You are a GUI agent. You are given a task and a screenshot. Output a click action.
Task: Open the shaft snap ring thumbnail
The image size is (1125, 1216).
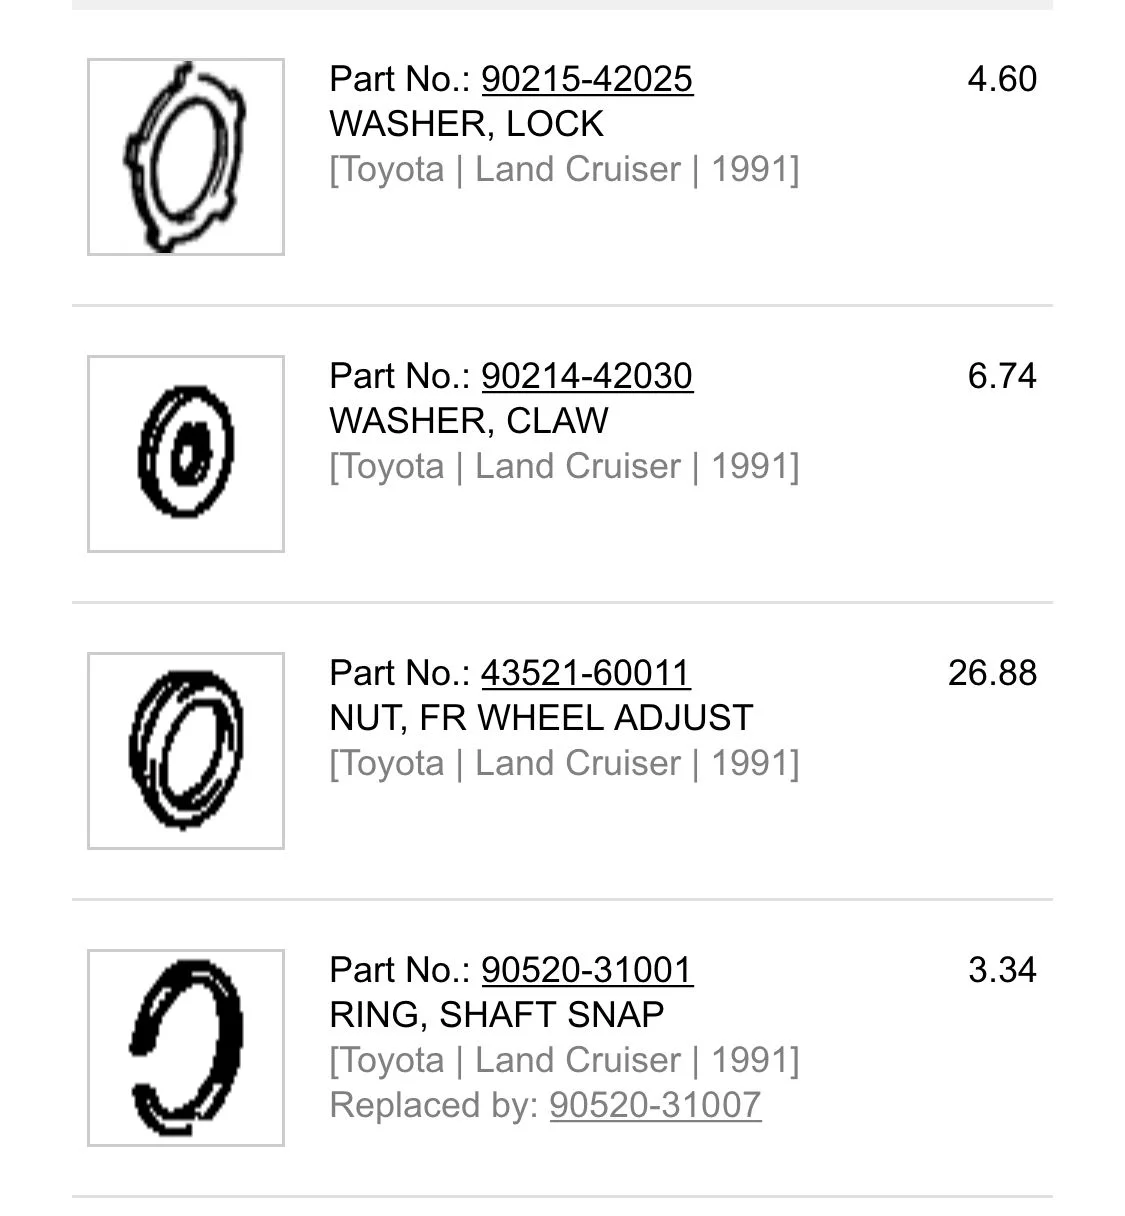(186, 1048)
